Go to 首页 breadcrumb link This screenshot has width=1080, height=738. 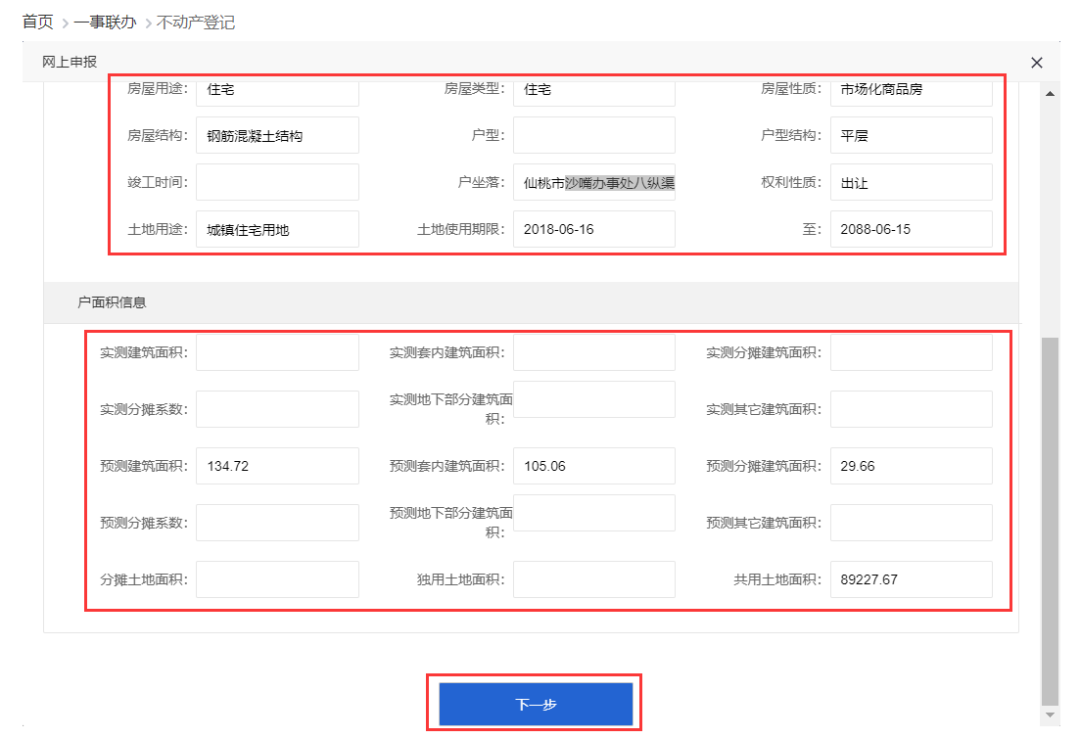click(38, 22)
